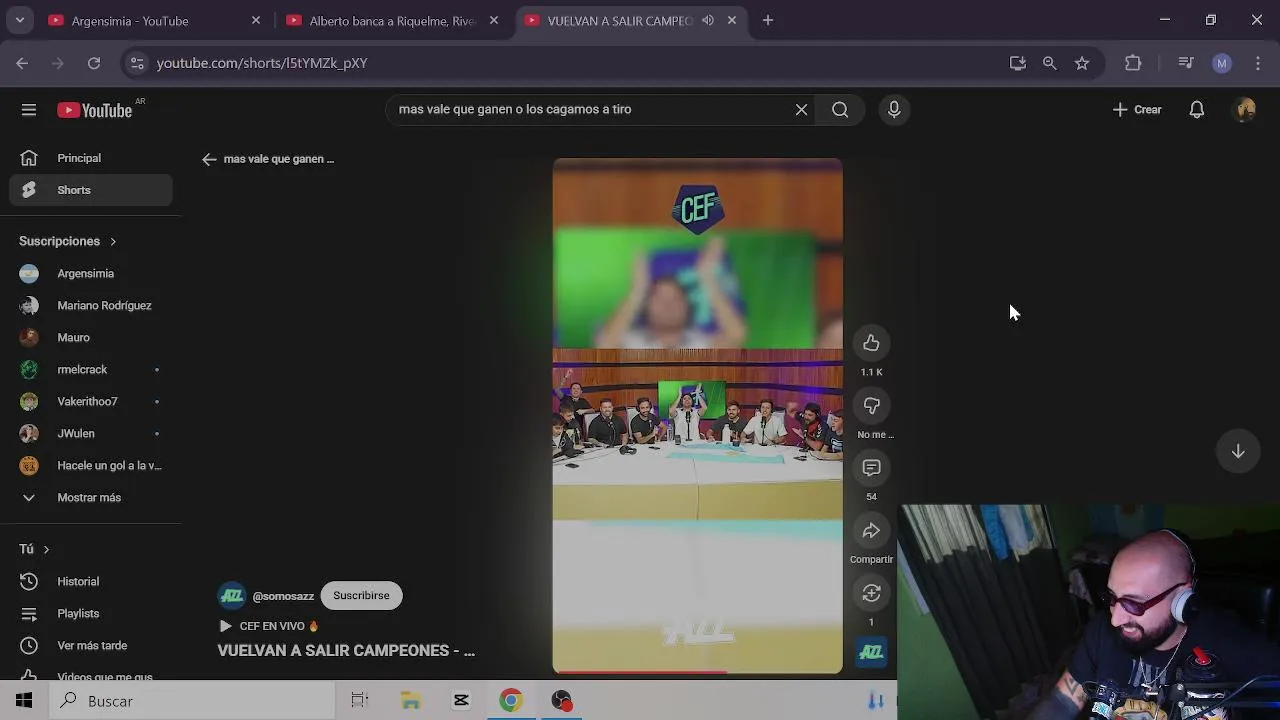This screenshot has width=1280, height=720.
Task: Click the Chrome address bar URL
Action: [x=262, y=63]
